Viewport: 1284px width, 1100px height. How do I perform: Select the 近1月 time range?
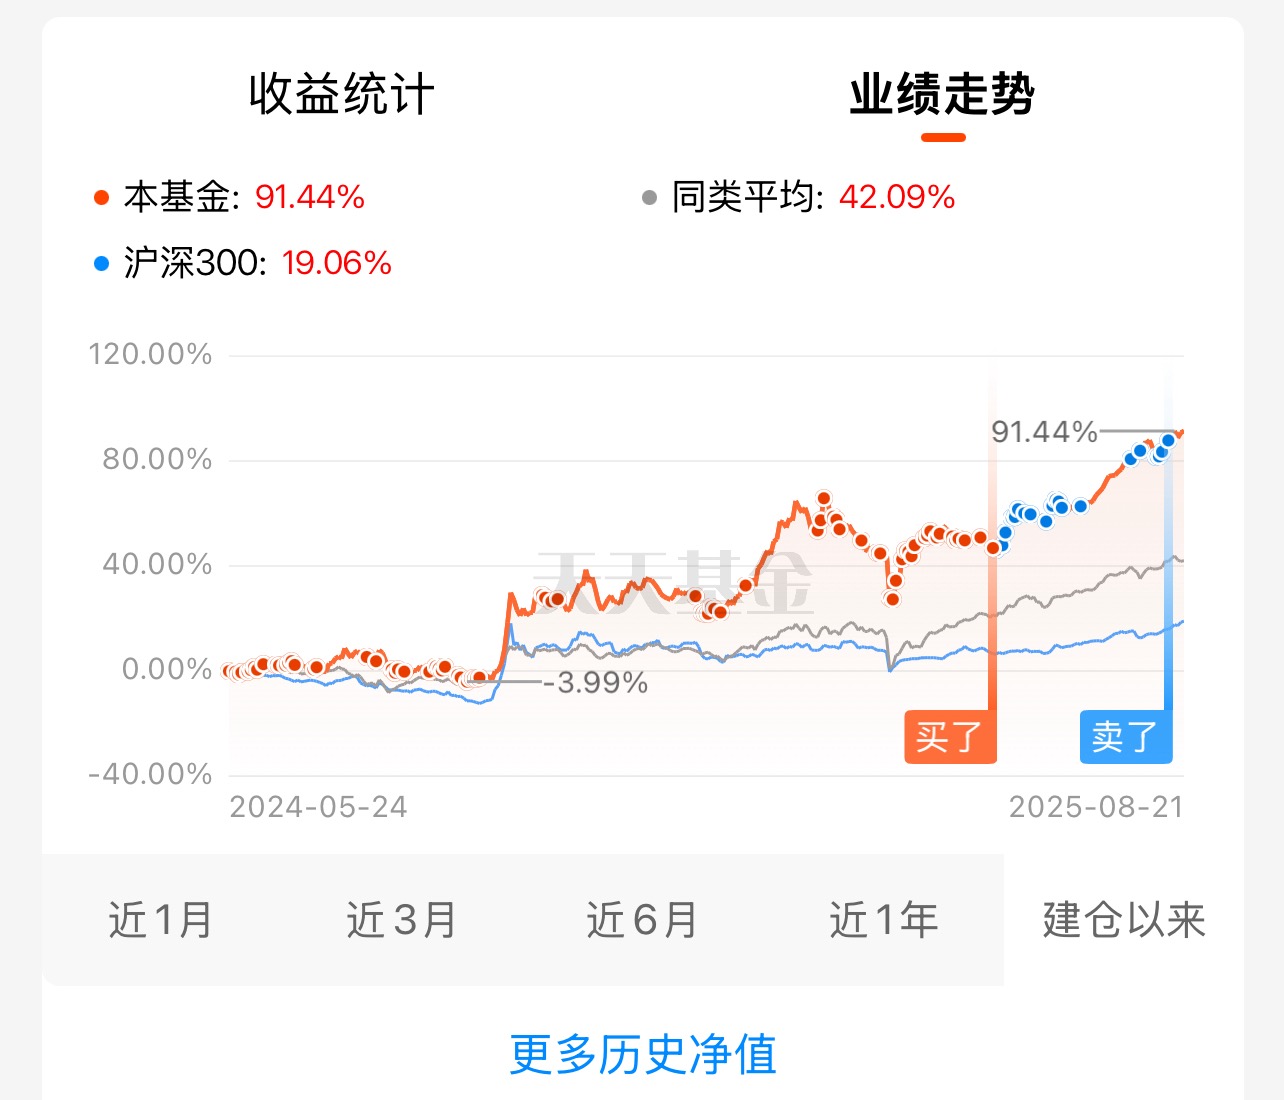[161, 920]
